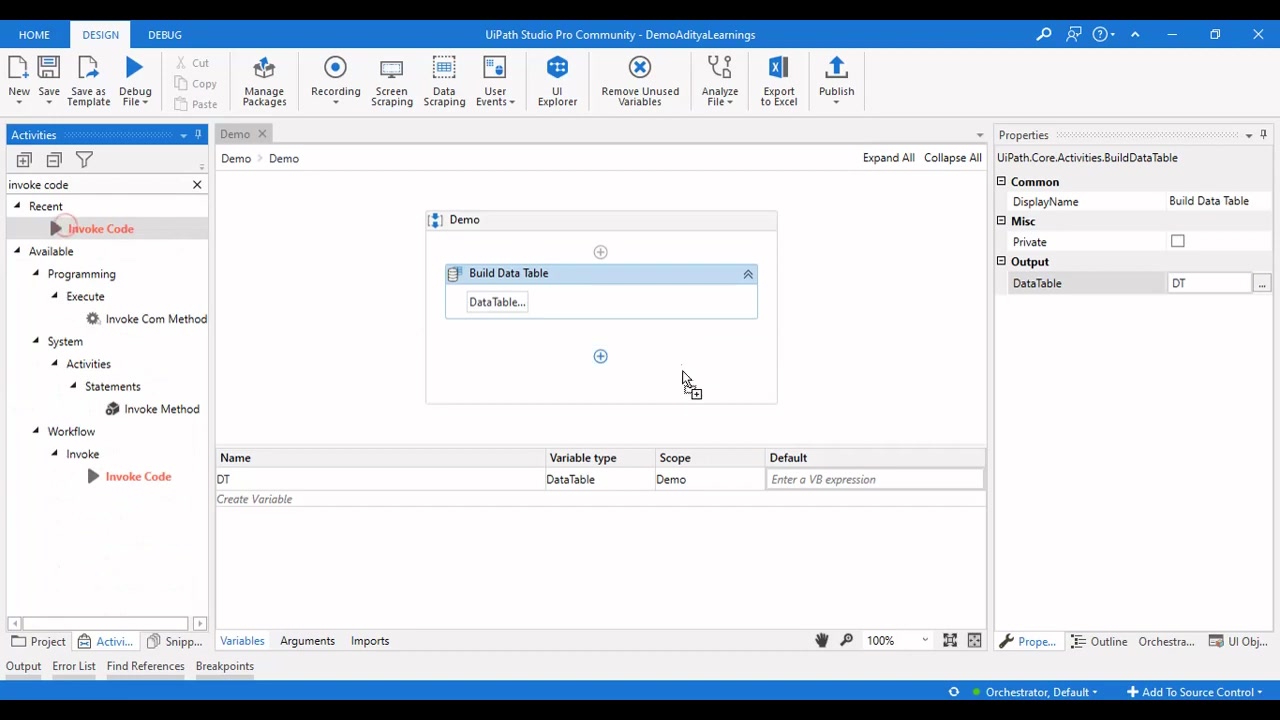The height and width of the screenshot is (720, 1280).
Task: Collapse all activities tree icon
Action: 54,160
